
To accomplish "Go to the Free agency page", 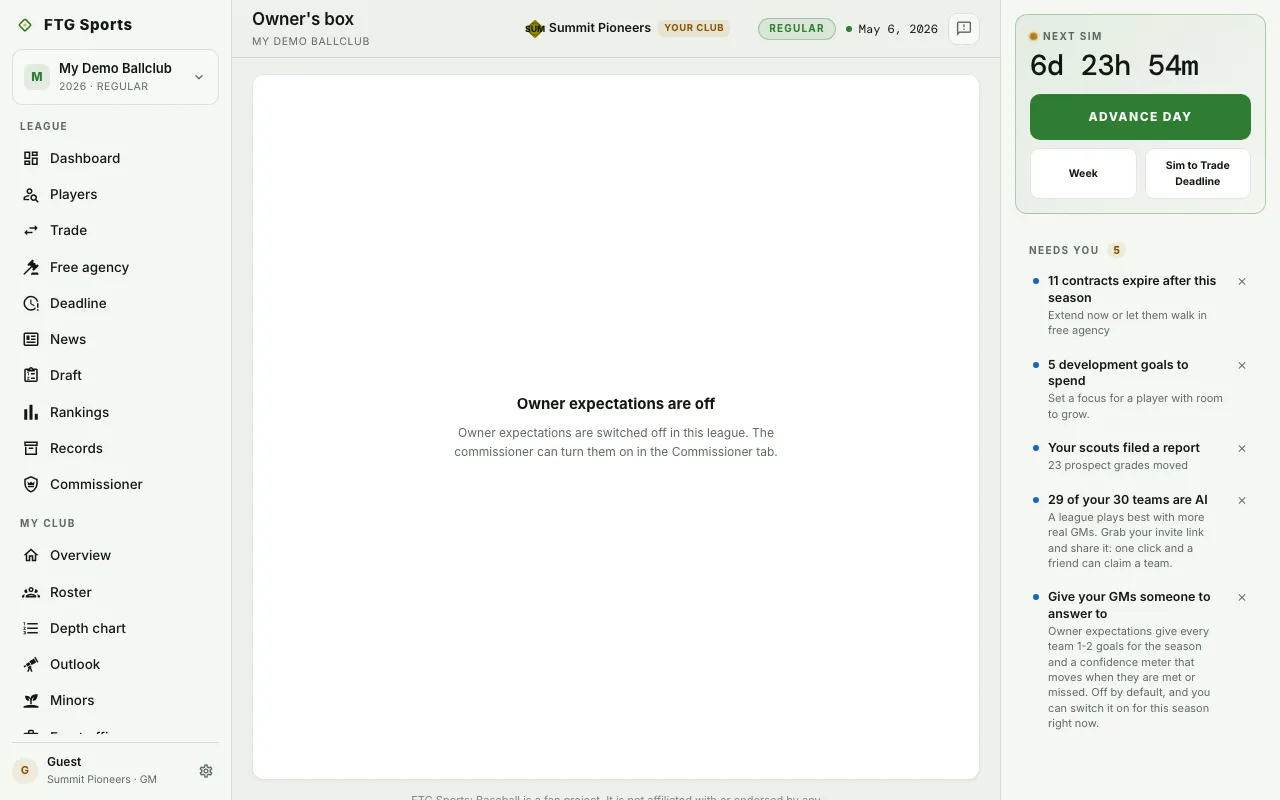I will tap(115, 267).
